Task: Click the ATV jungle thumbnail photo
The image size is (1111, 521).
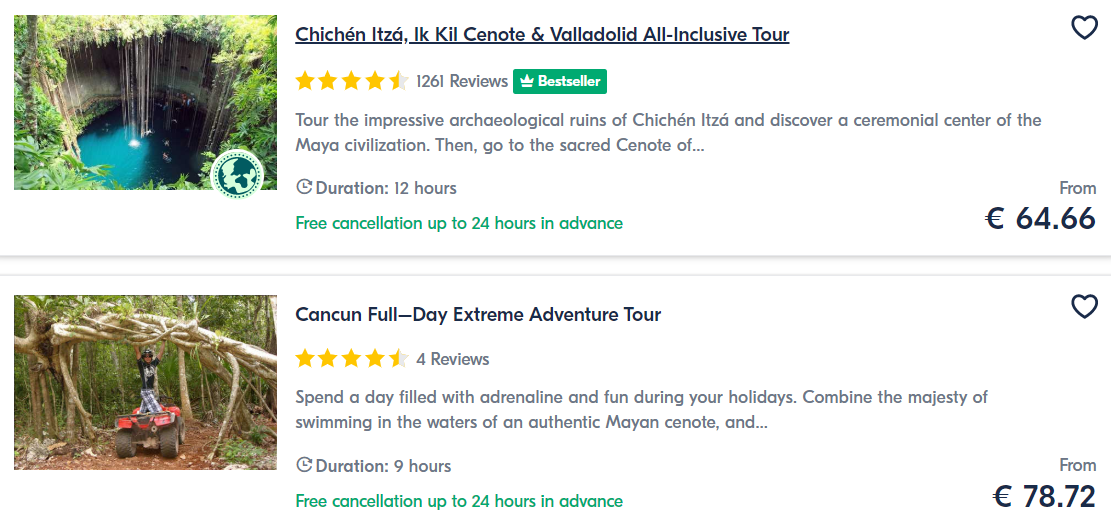Action: [145, 382]
